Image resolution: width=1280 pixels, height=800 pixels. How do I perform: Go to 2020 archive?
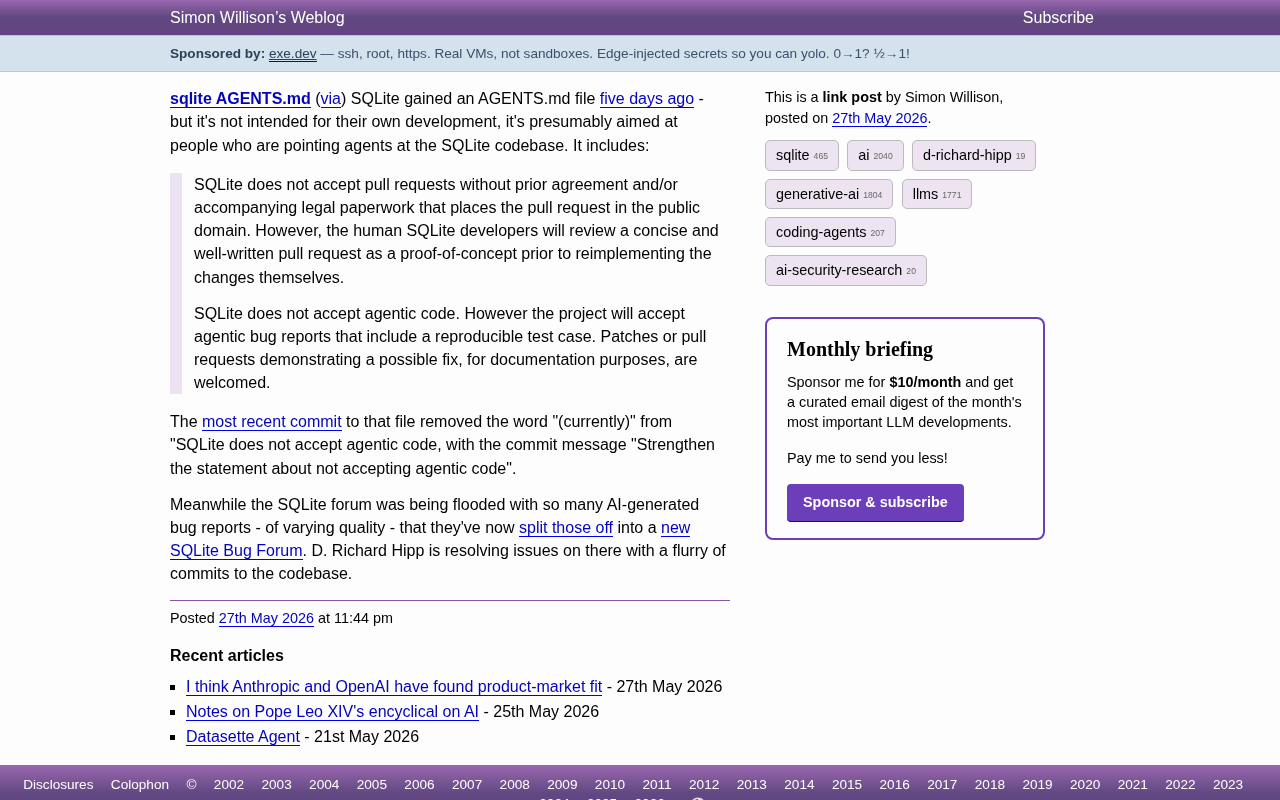coord(1085,785)
